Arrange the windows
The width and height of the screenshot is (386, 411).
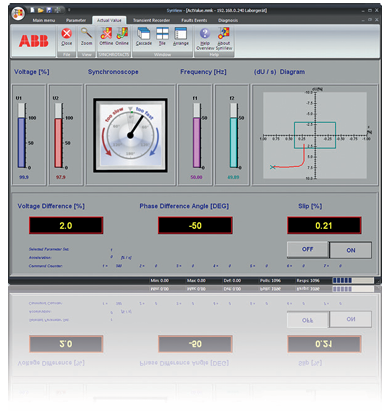coord(181,37)
